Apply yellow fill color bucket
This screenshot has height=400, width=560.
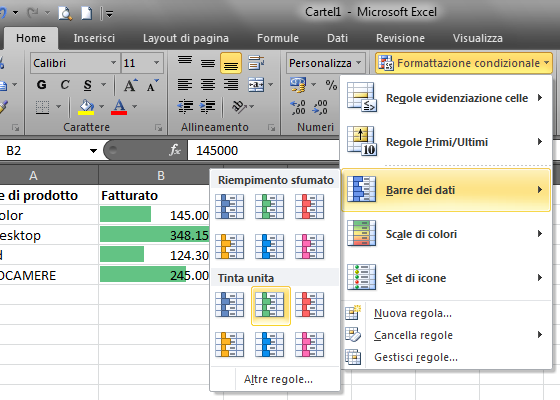tap(86, 106)
